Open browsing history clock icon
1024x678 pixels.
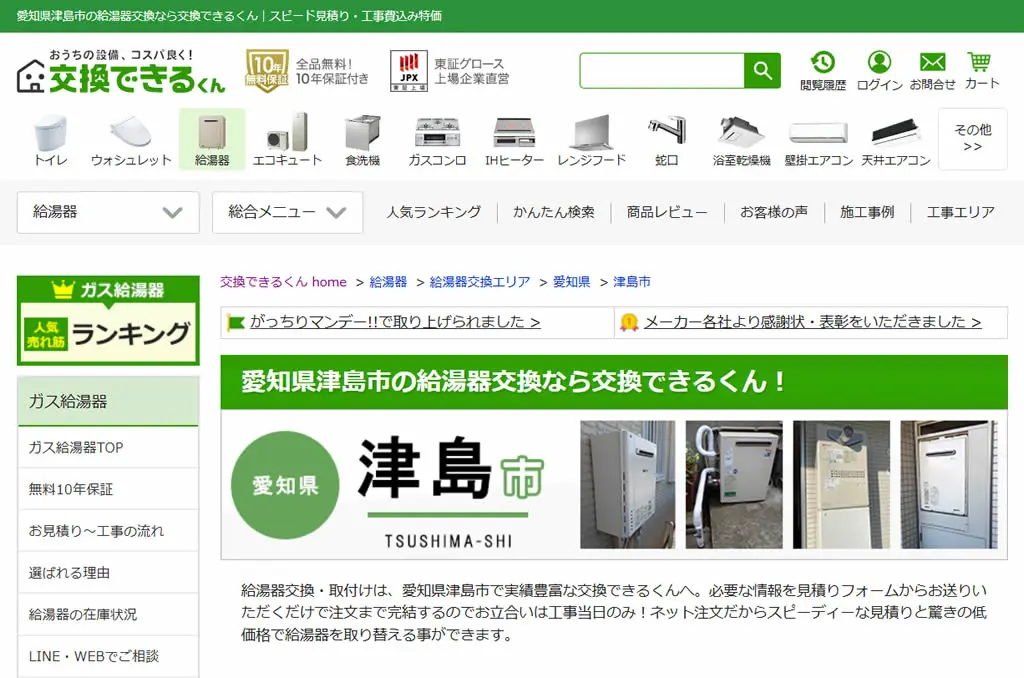[x=823, y=63]
